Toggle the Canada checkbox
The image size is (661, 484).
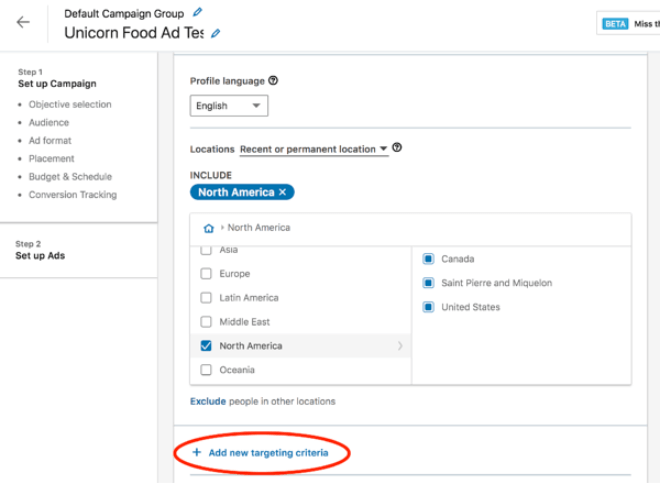tap(428, 258)
